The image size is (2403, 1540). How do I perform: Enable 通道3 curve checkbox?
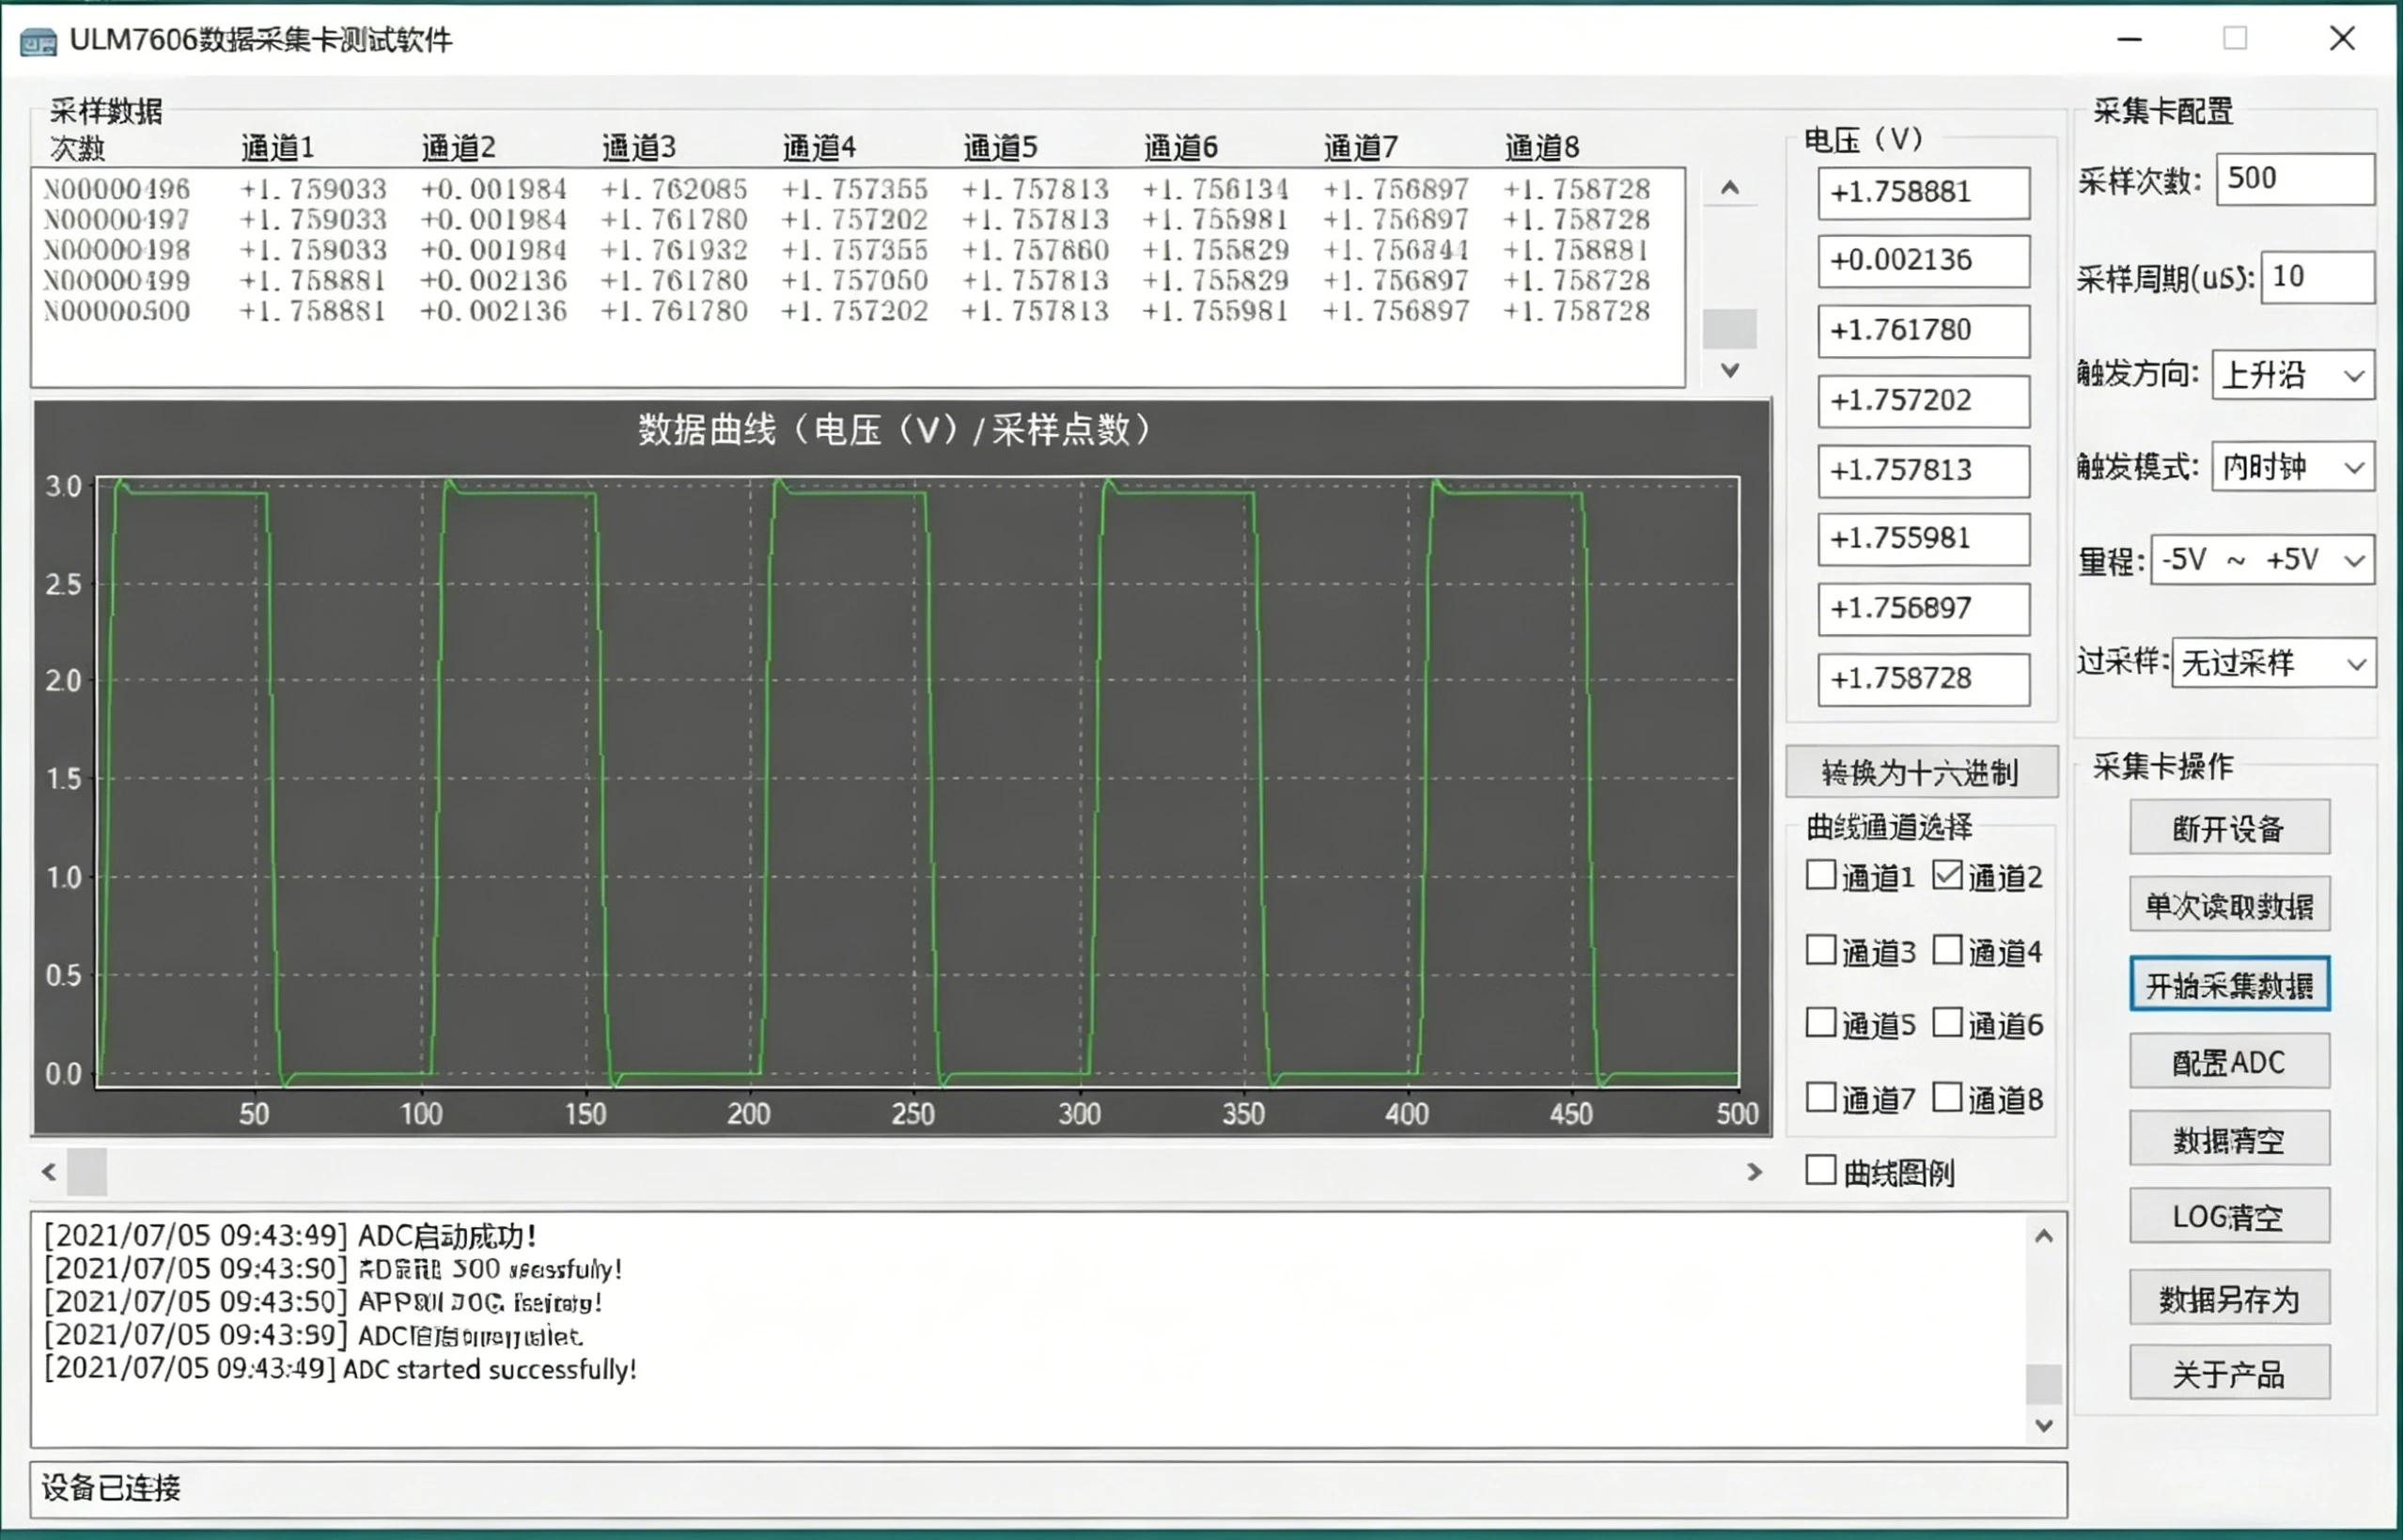click(1821, 950)
